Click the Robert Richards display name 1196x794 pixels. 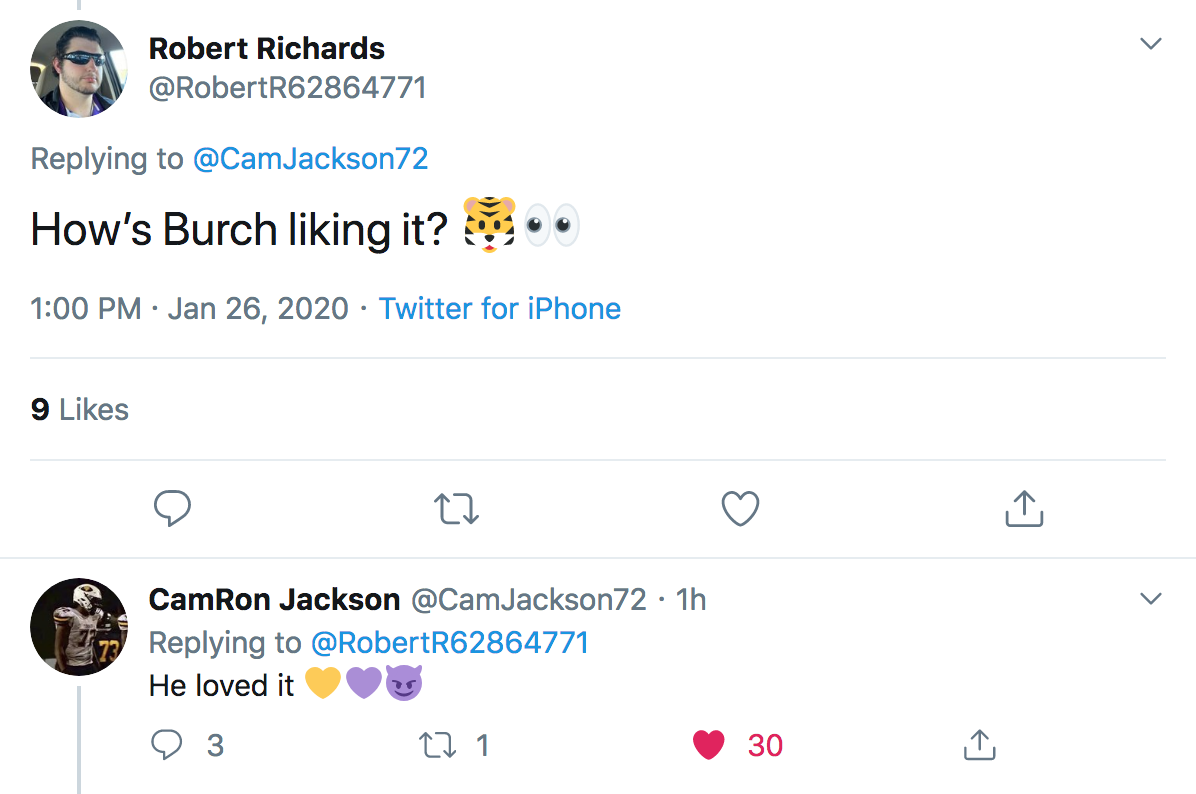[266, 48]
